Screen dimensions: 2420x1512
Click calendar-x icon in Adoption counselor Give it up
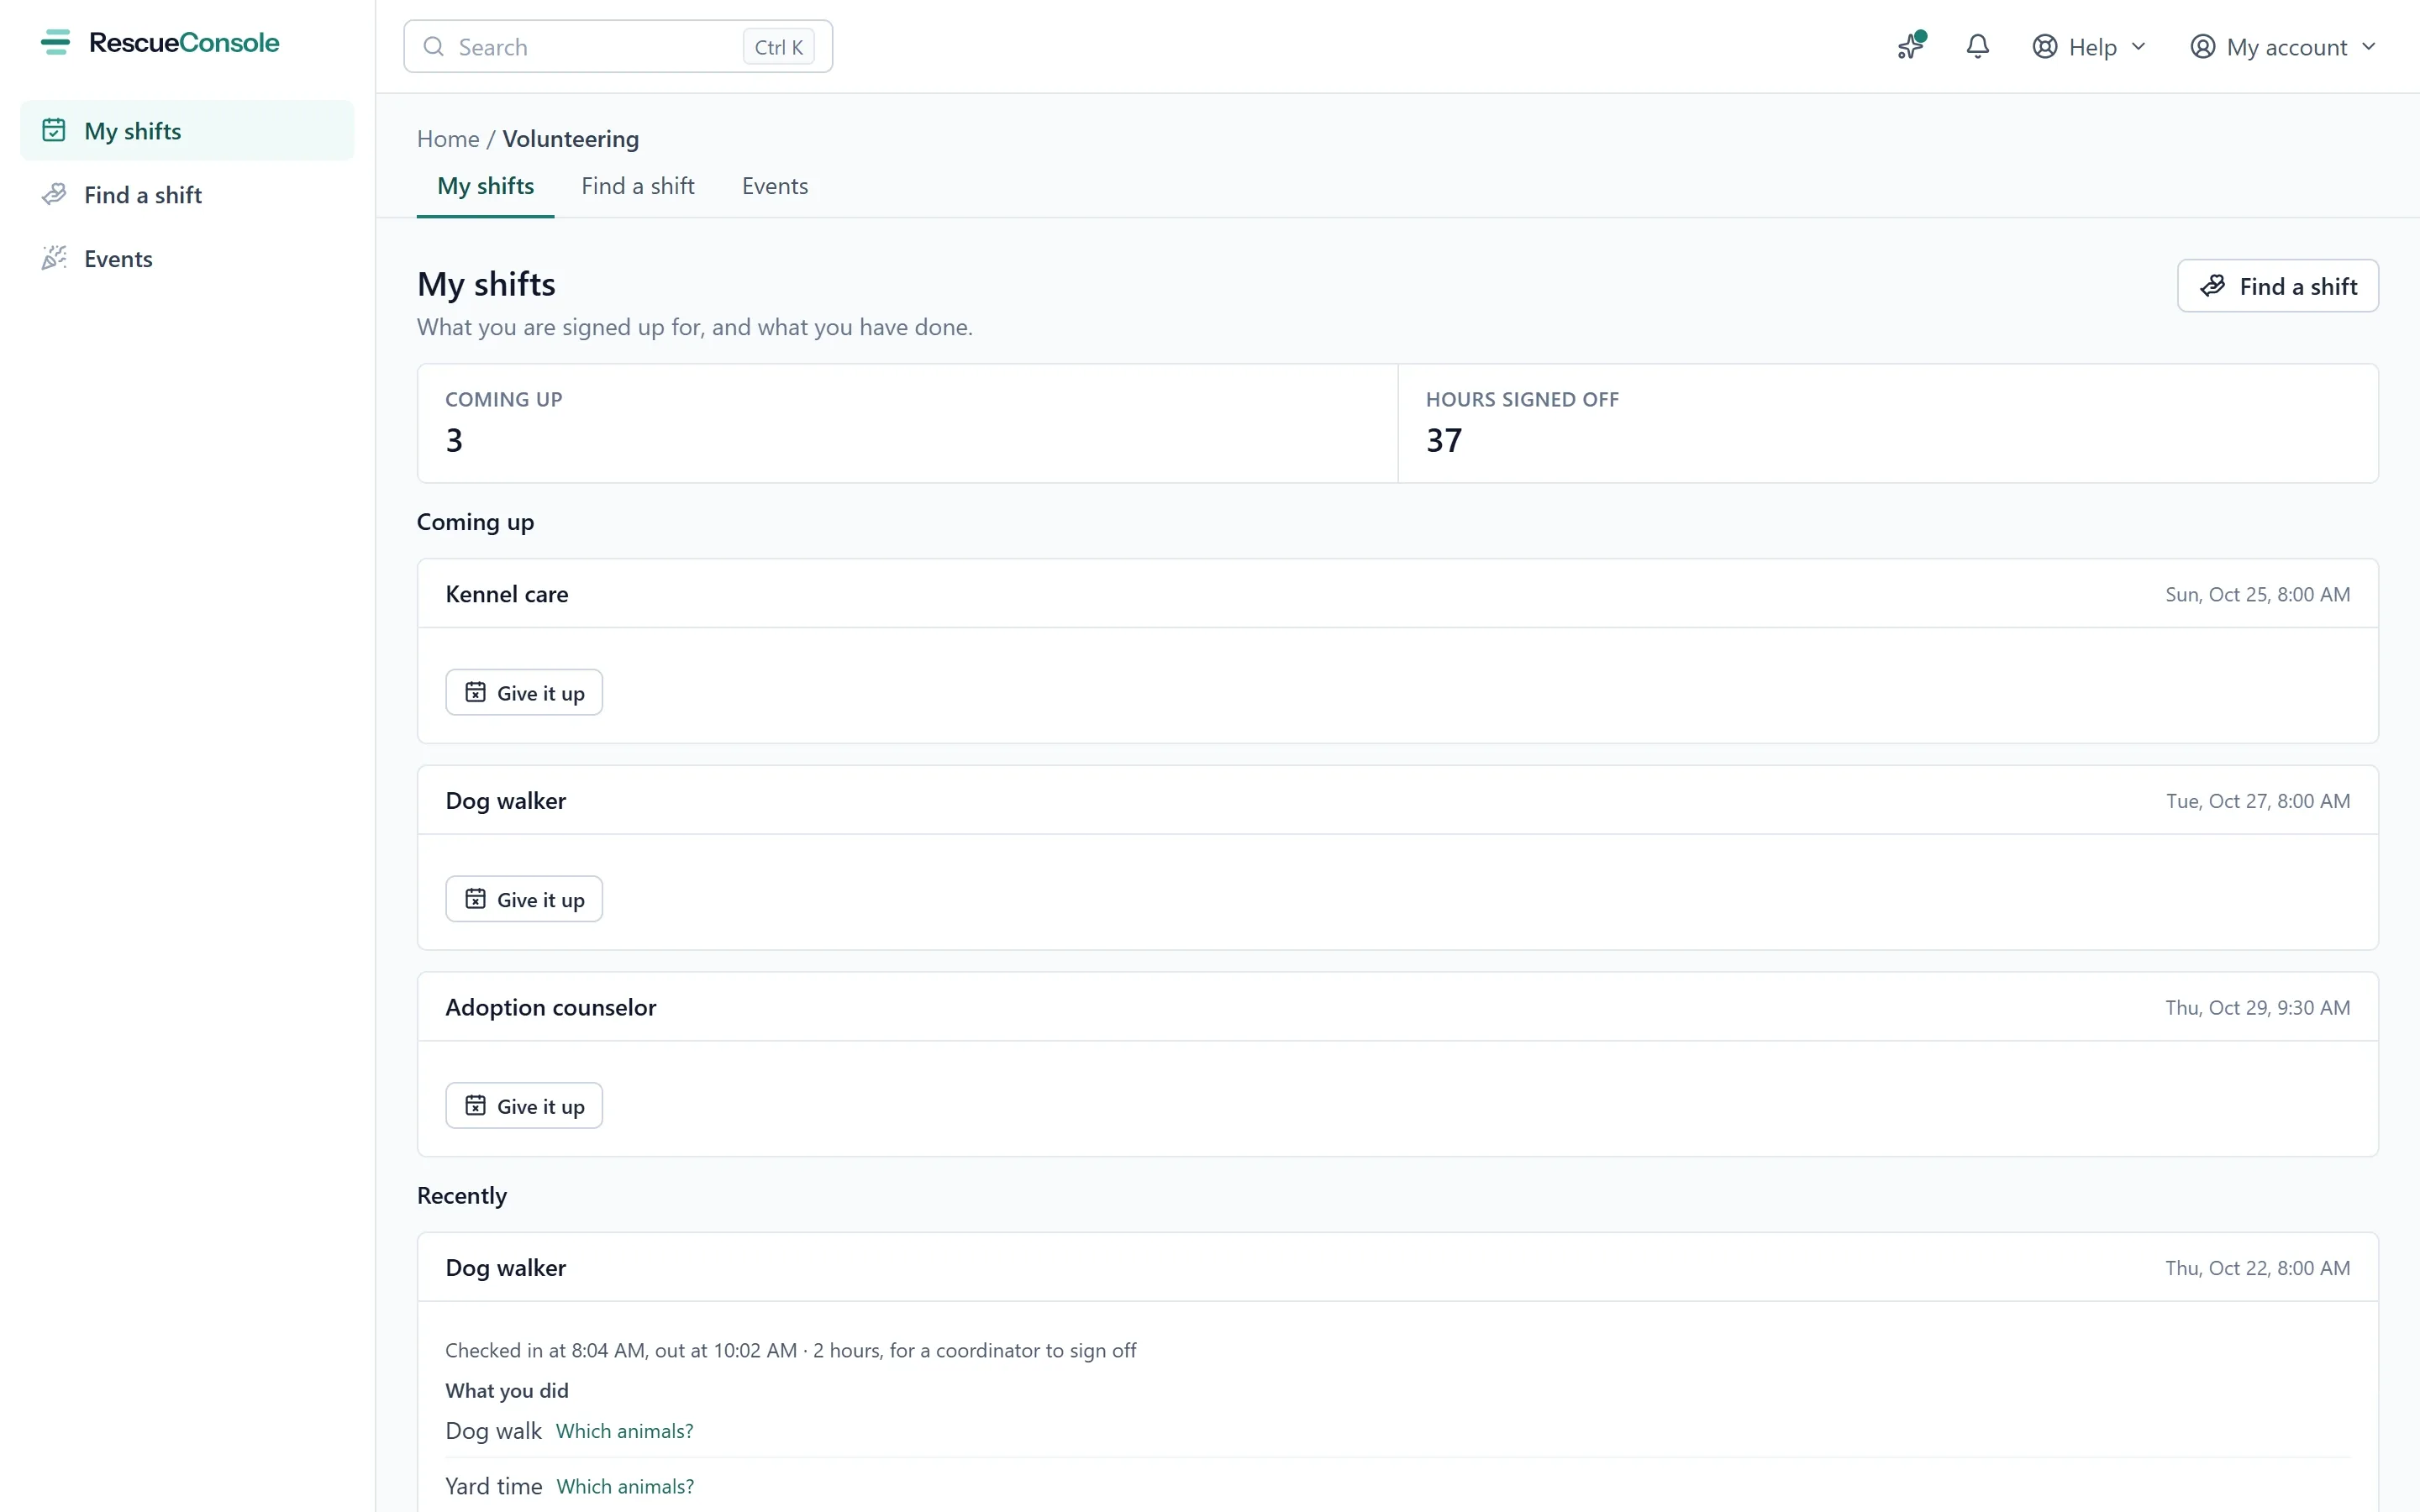[x=476, y=1106]
